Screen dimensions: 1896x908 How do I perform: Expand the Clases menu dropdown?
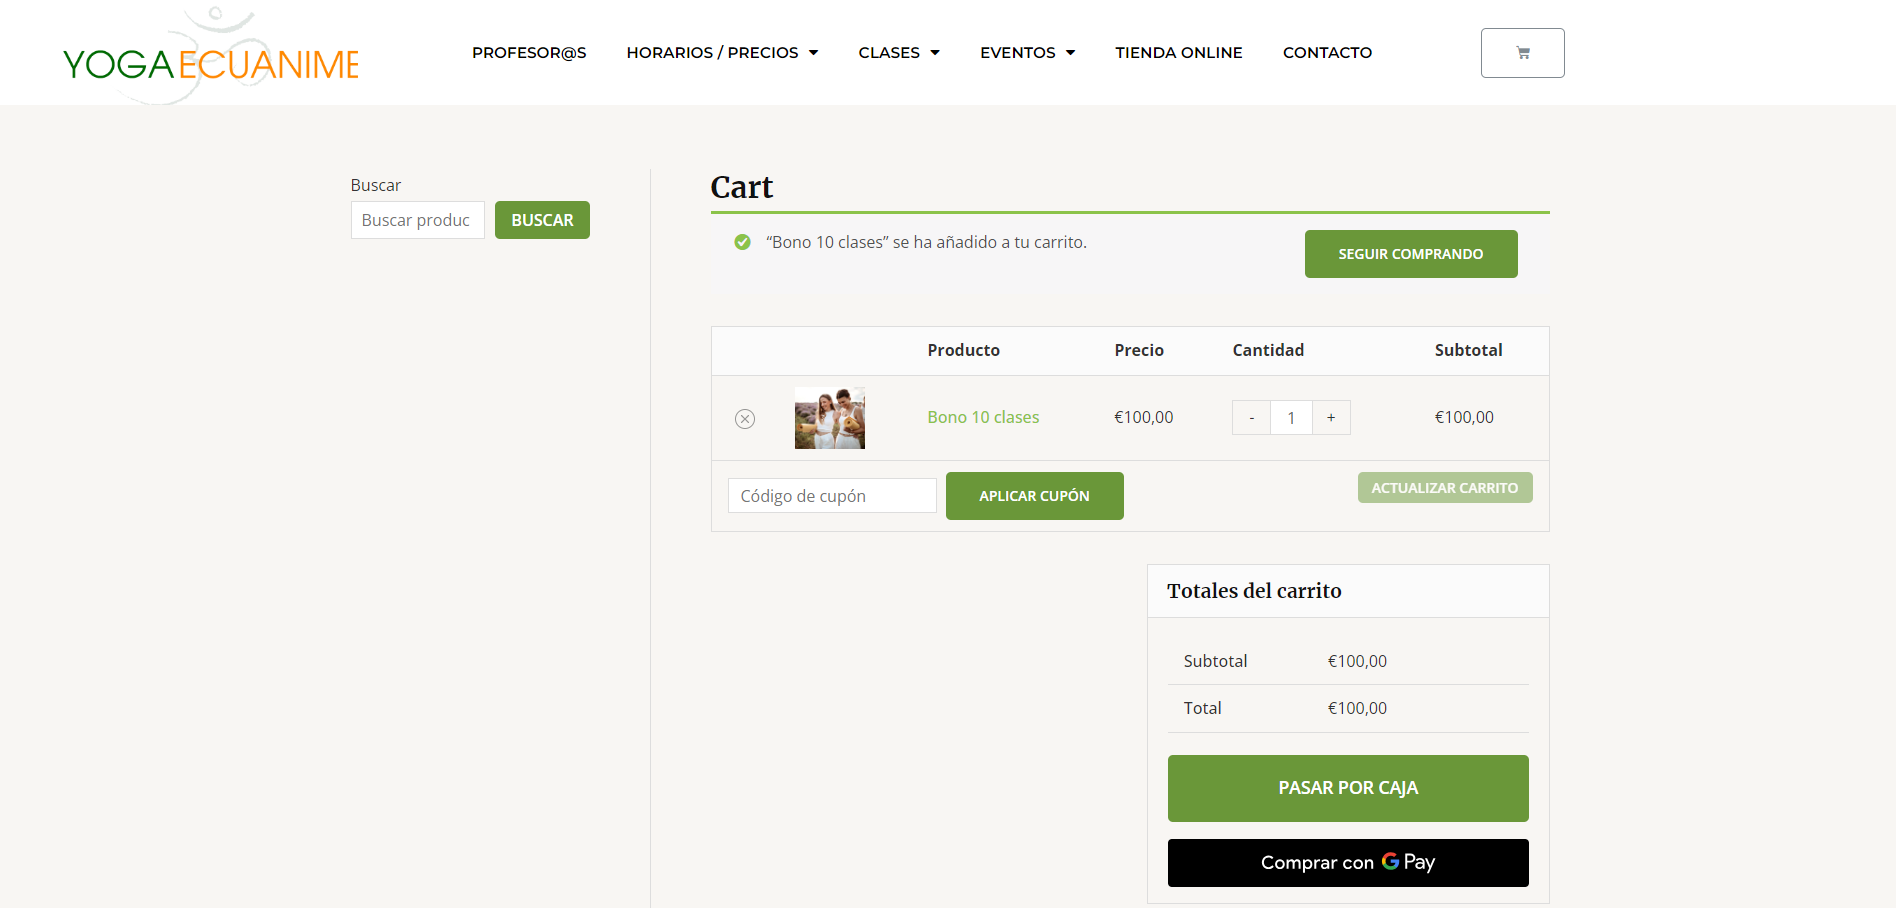pos(898,53)
